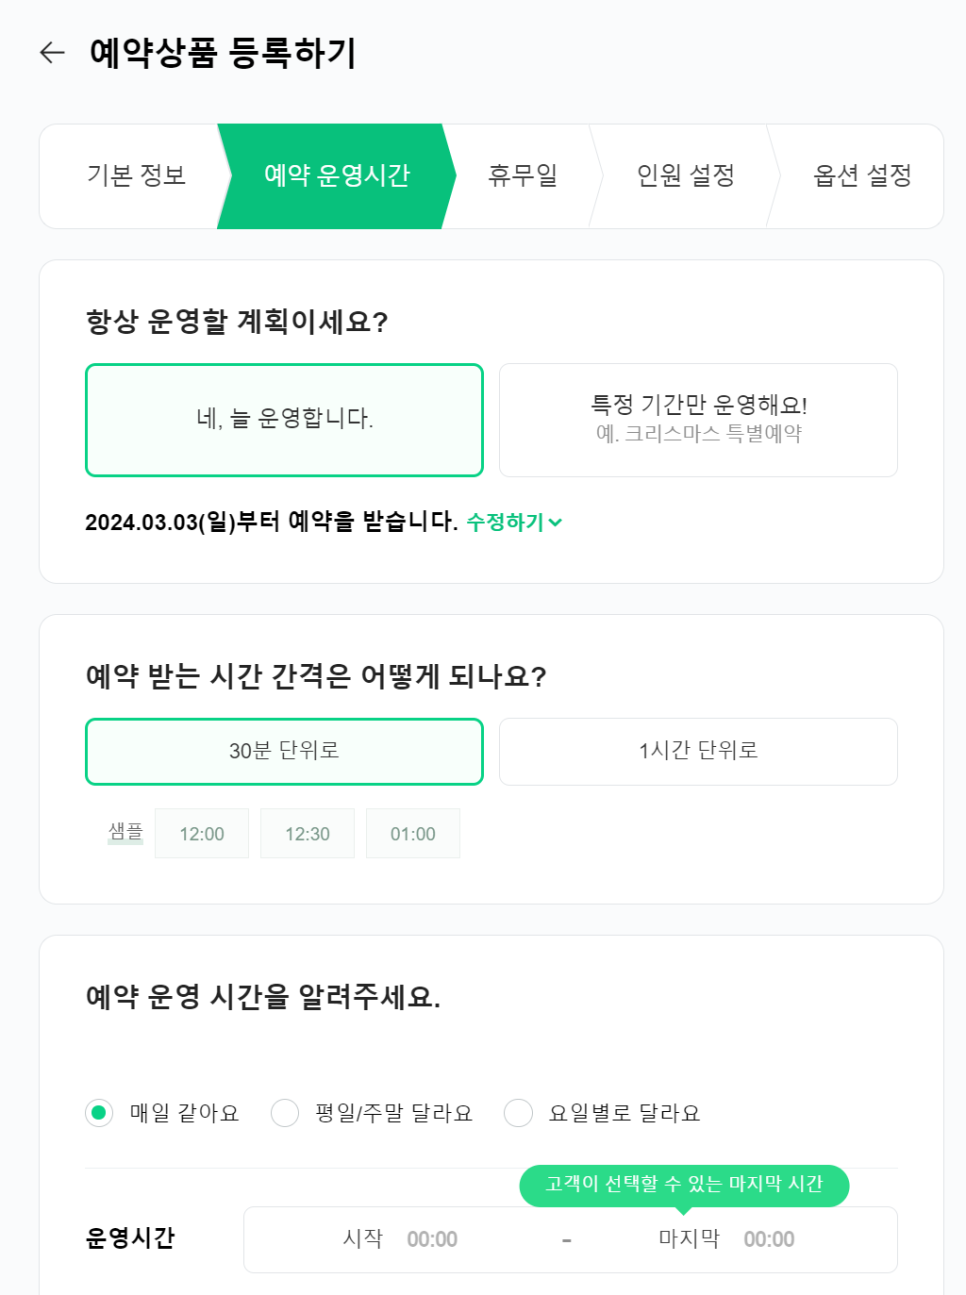Screen dimensions: 966x1295
Task: Open the 기본 정보 step tab
Action: (136, 176)
